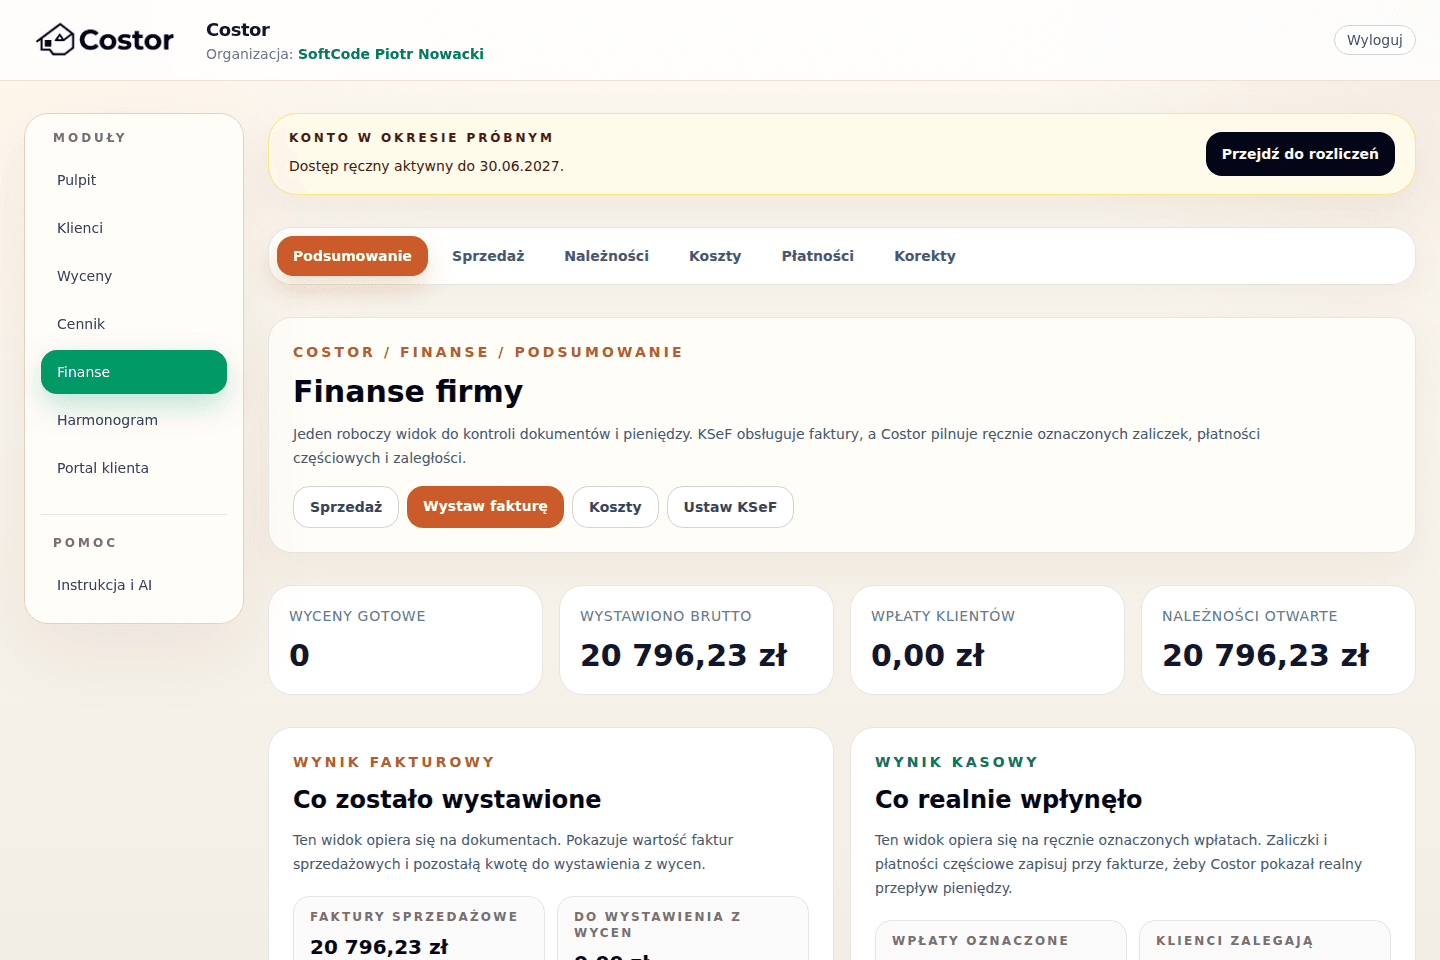
Task: Click the Faktury sprzedażowe tile
Action: click(x=419, y=929)
